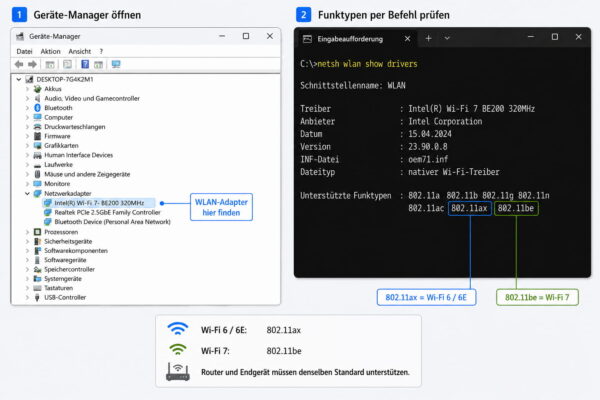Image resolution: width=600 pixels, height=400 pixels.
Task: Select Realtek PCIe 2.5GbE Family Controller
Action: 108,212
